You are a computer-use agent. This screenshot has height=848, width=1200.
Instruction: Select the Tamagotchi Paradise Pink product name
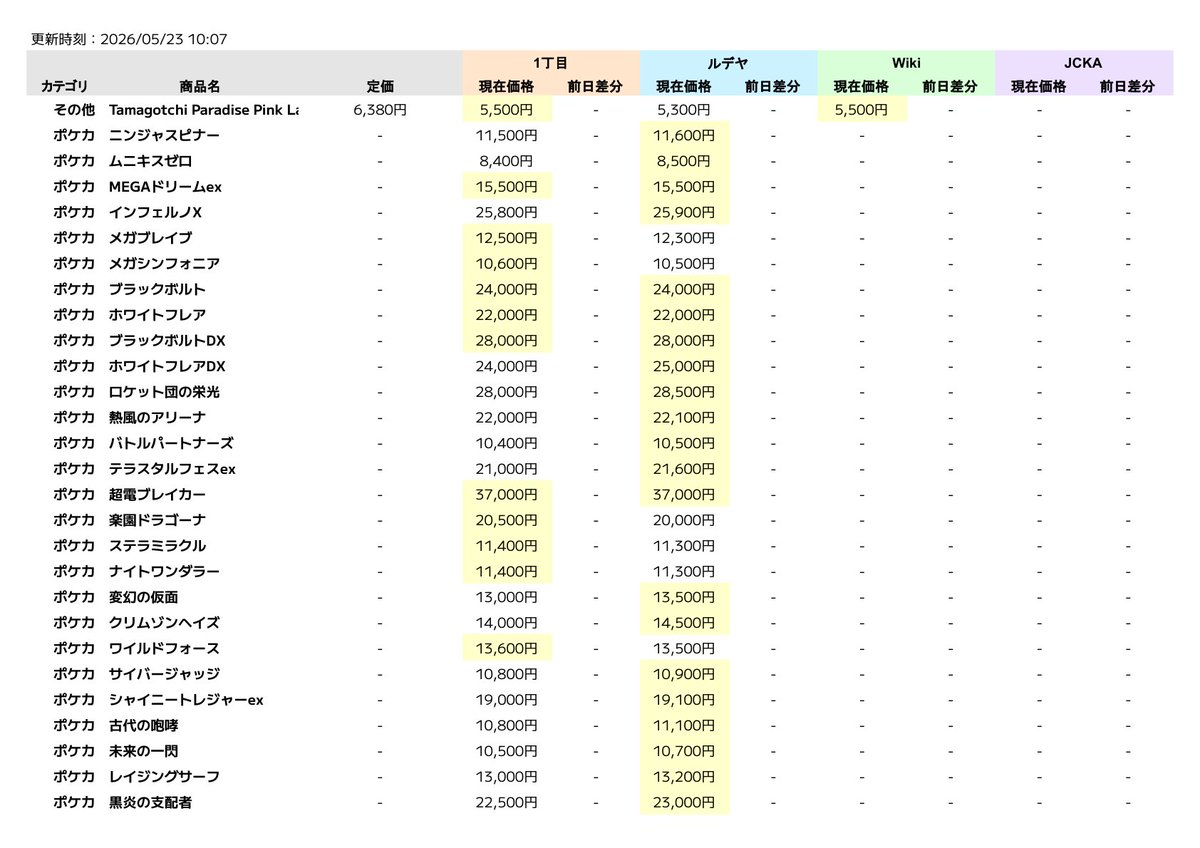203,109
